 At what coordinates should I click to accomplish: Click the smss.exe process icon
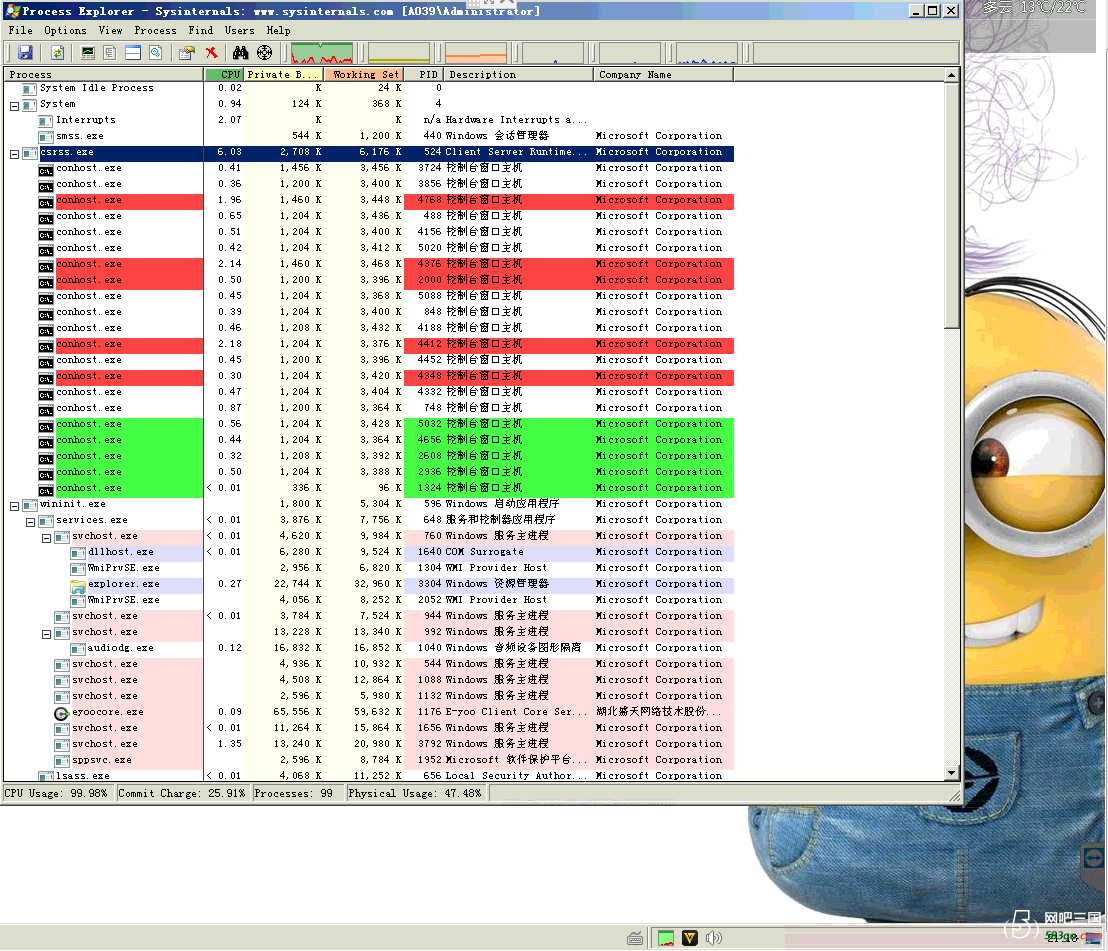[46, 137]
